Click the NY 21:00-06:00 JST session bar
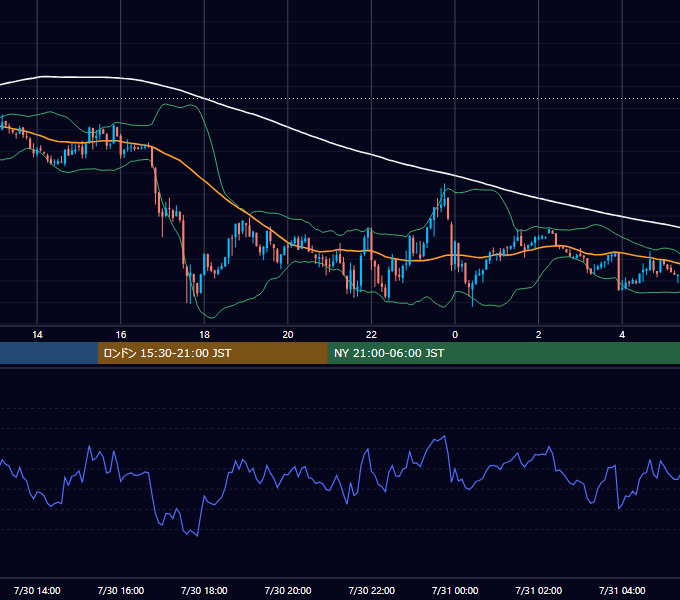This screenshot has width=680, height=600. click(x=503, y=353)
